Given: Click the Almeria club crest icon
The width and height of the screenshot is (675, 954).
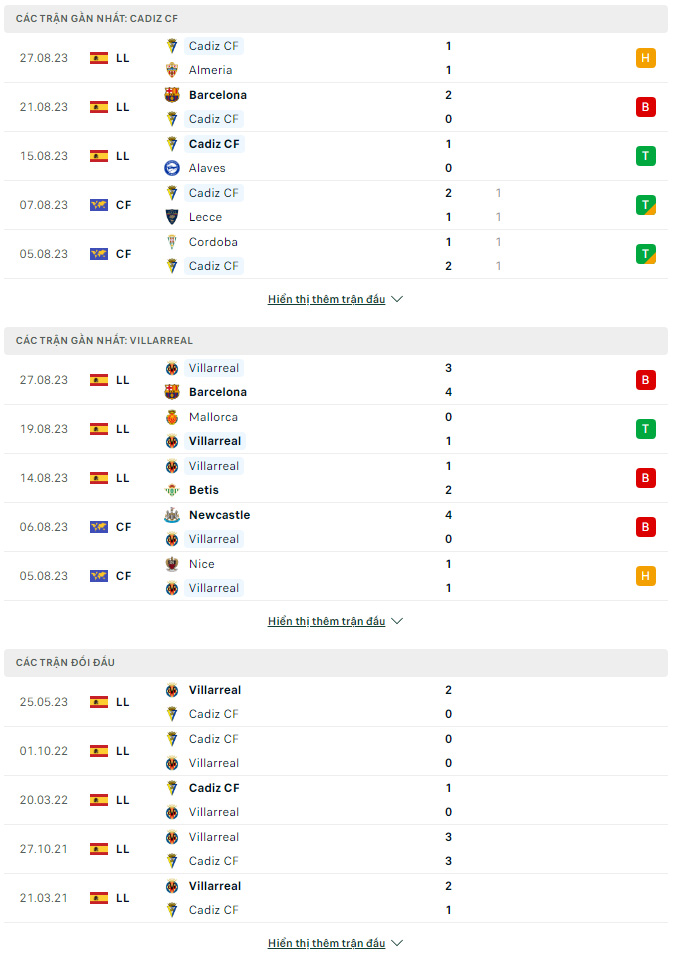Looking at the screenshot, I should tap(172, 70).
